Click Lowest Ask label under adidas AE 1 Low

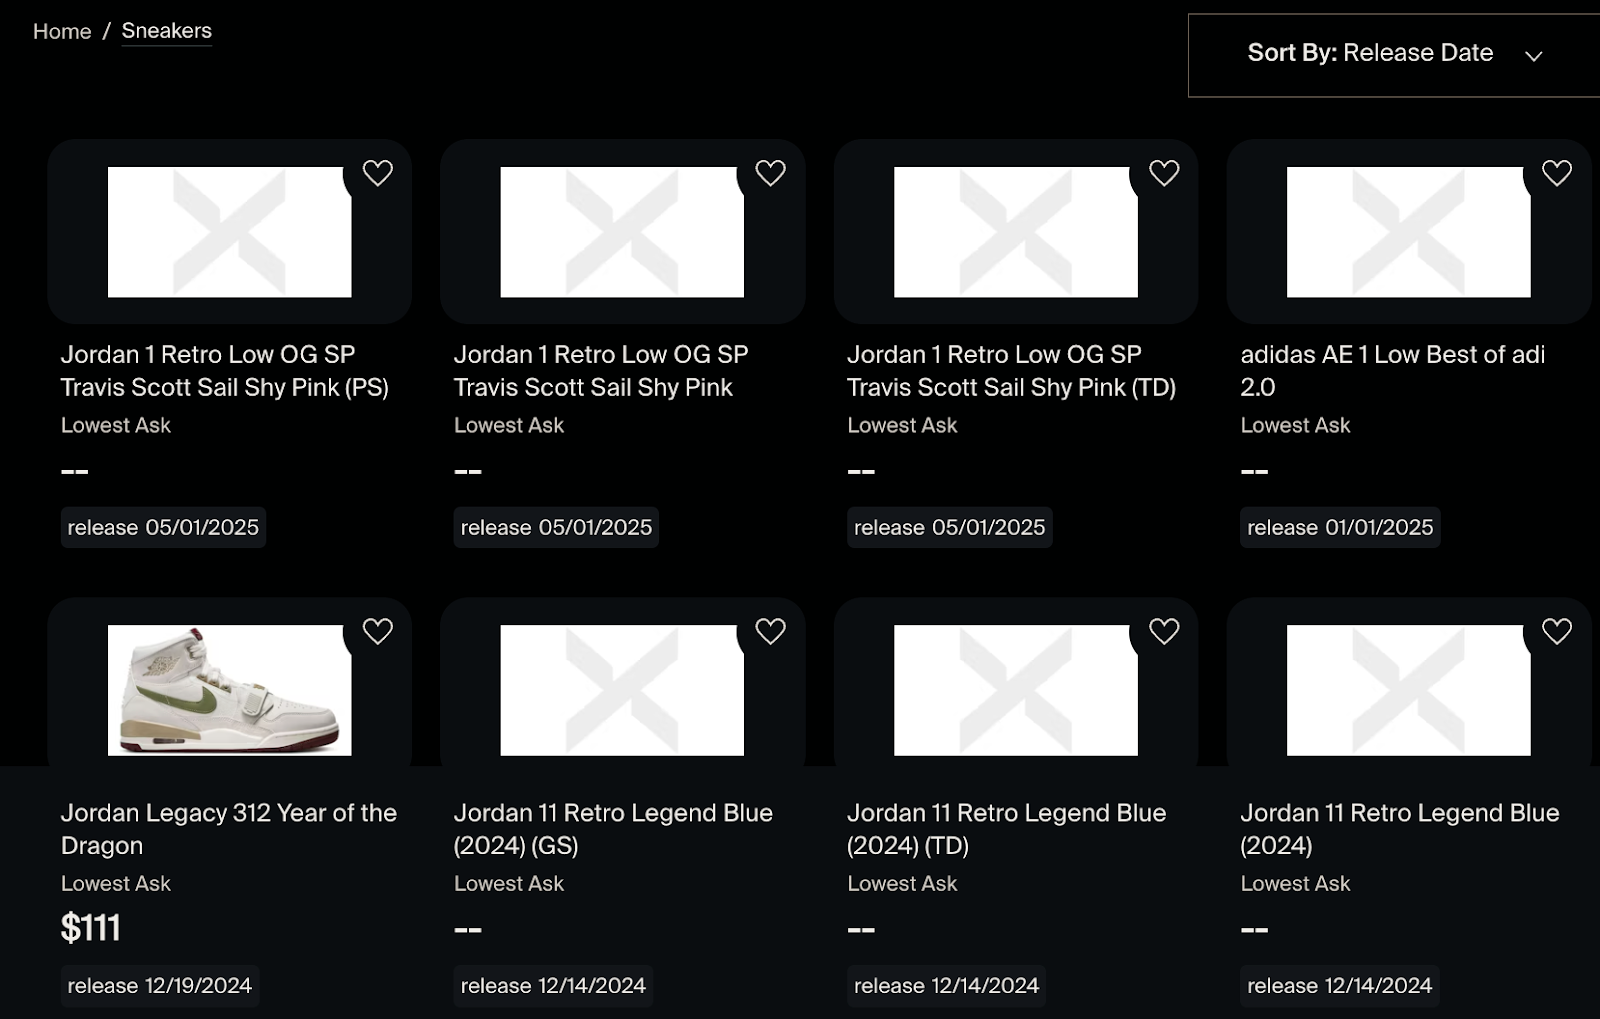pos(1295,425)
